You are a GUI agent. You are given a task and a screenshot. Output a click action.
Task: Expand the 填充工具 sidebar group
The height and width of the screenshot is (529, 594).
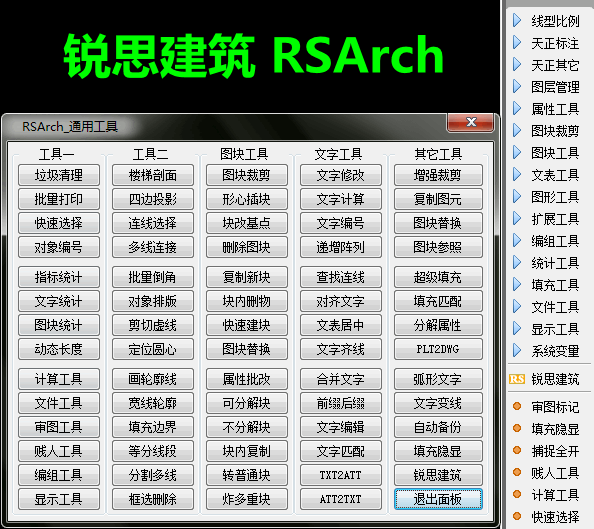[x=517, y=284]
